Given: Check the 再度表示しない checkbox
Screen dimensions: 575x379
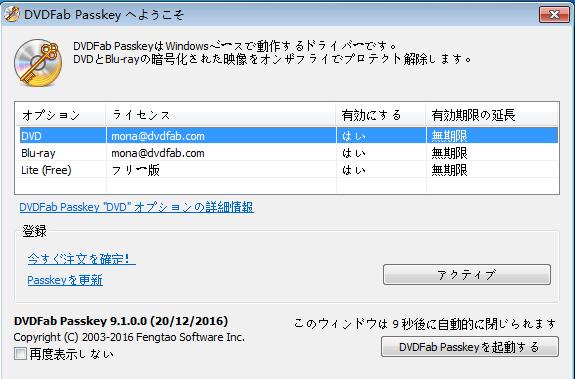Looking at the screenshot, I should tap(20, 354).
